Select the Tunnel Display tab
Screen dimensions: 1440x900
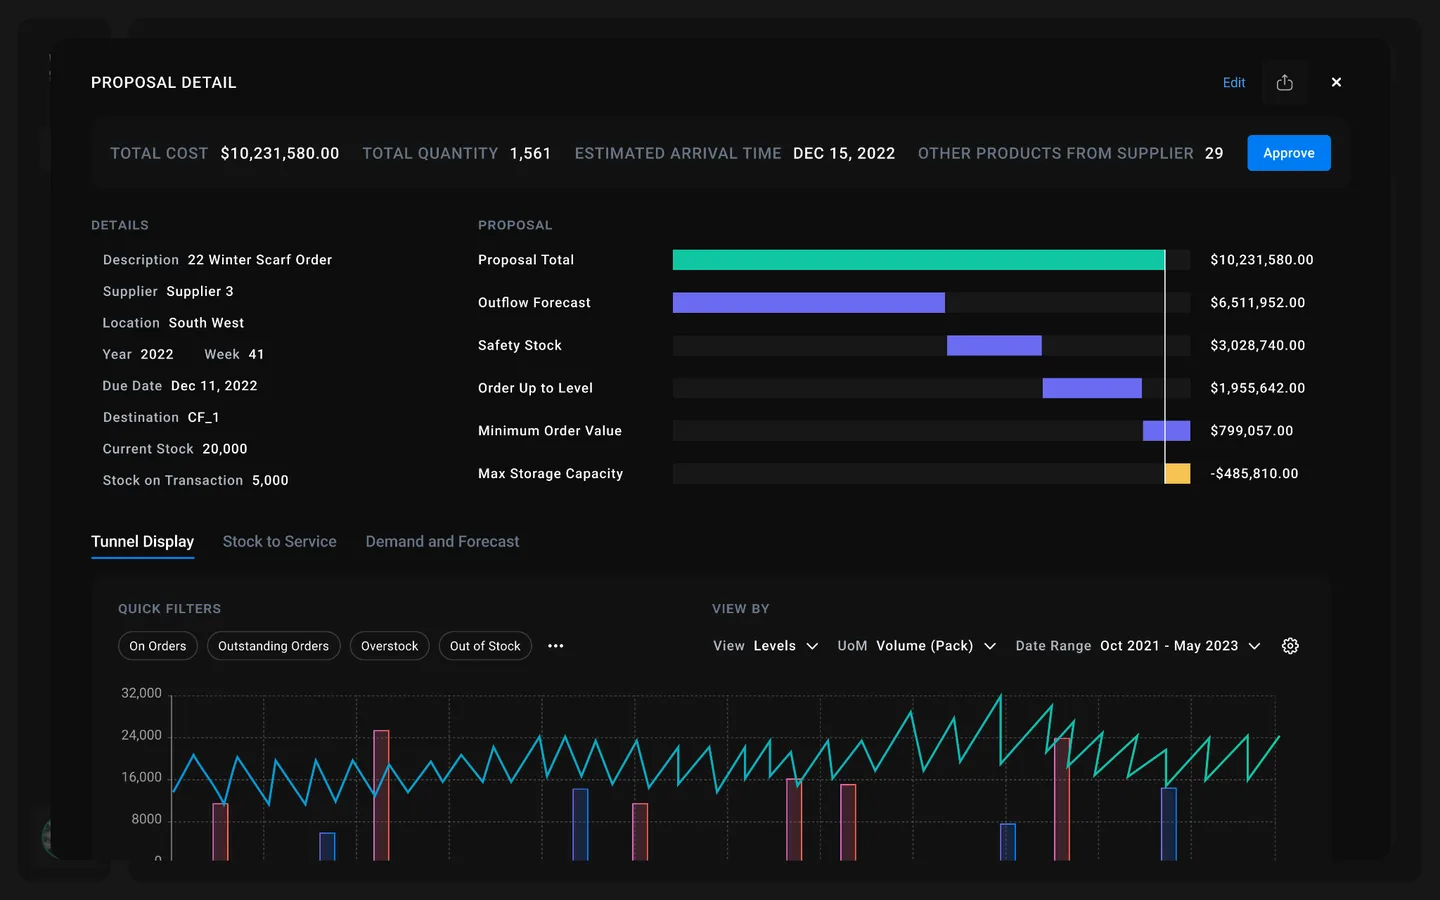[x=143, y=541]
